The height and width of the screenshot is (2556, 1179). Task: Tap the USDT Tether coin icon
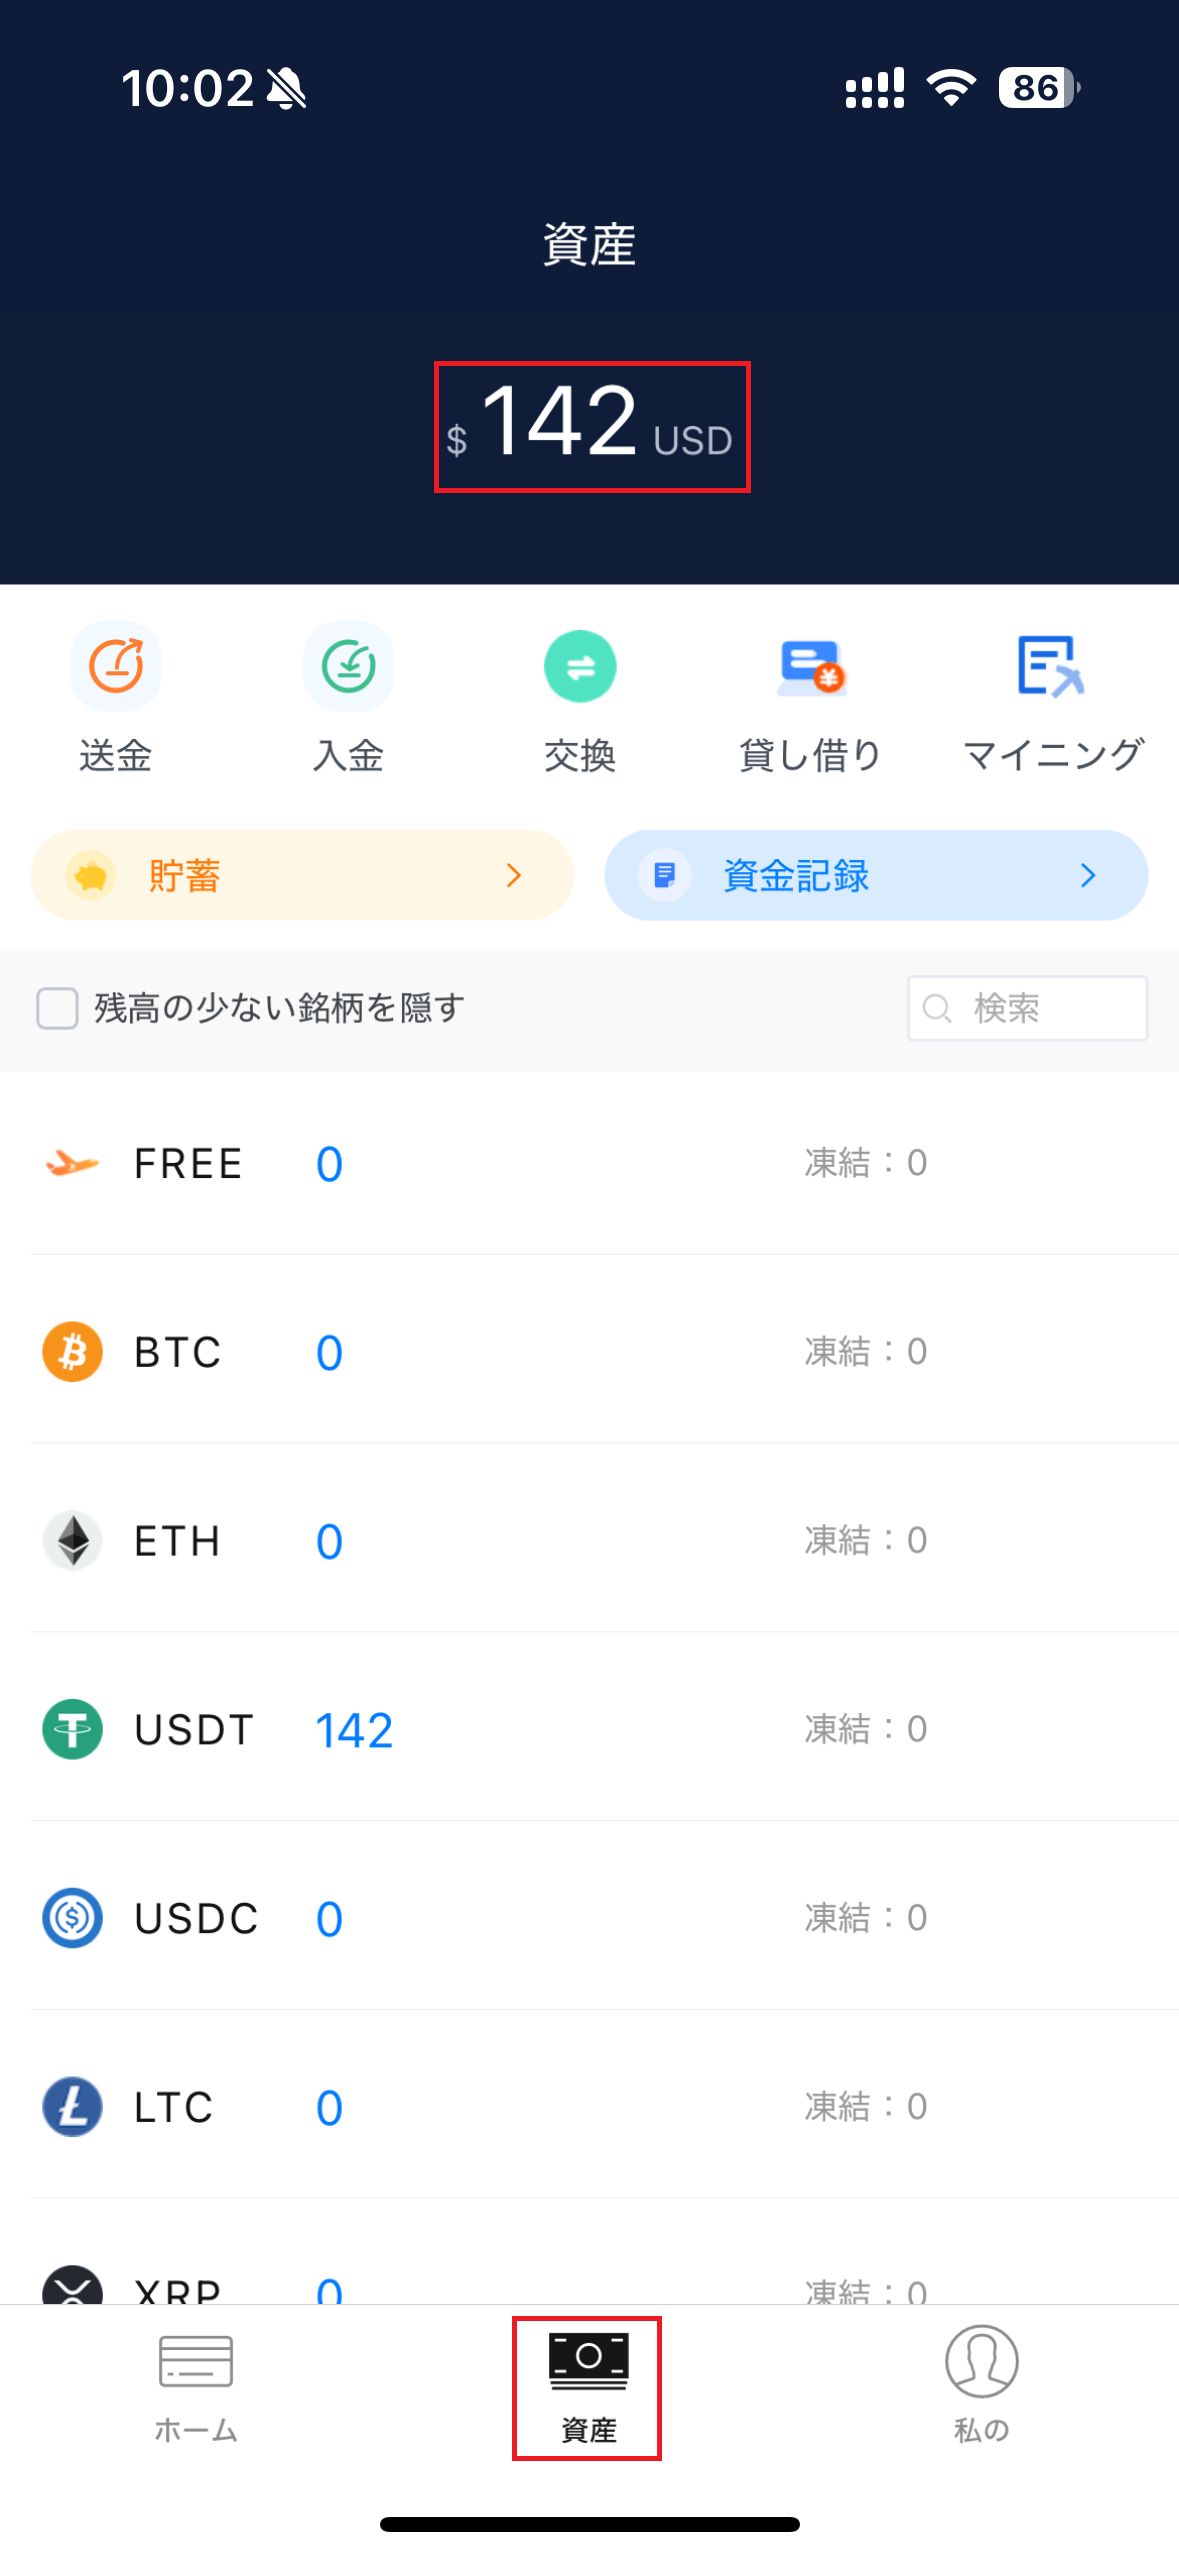tap(72, 1730)
